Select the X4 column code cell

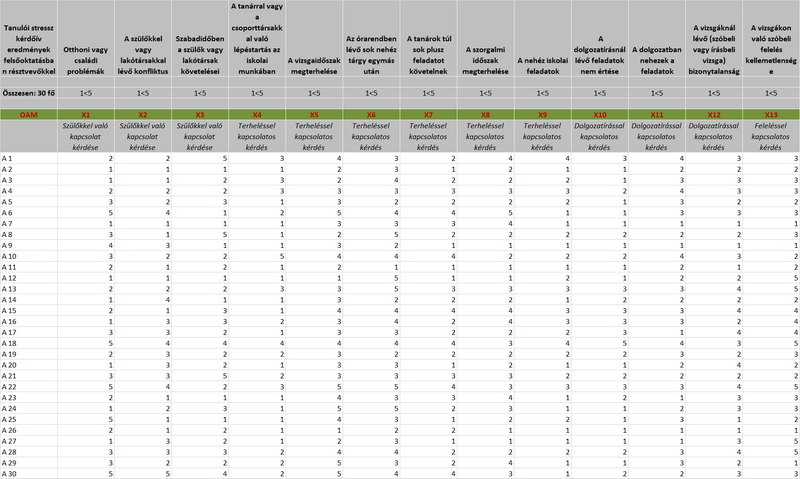257,115
